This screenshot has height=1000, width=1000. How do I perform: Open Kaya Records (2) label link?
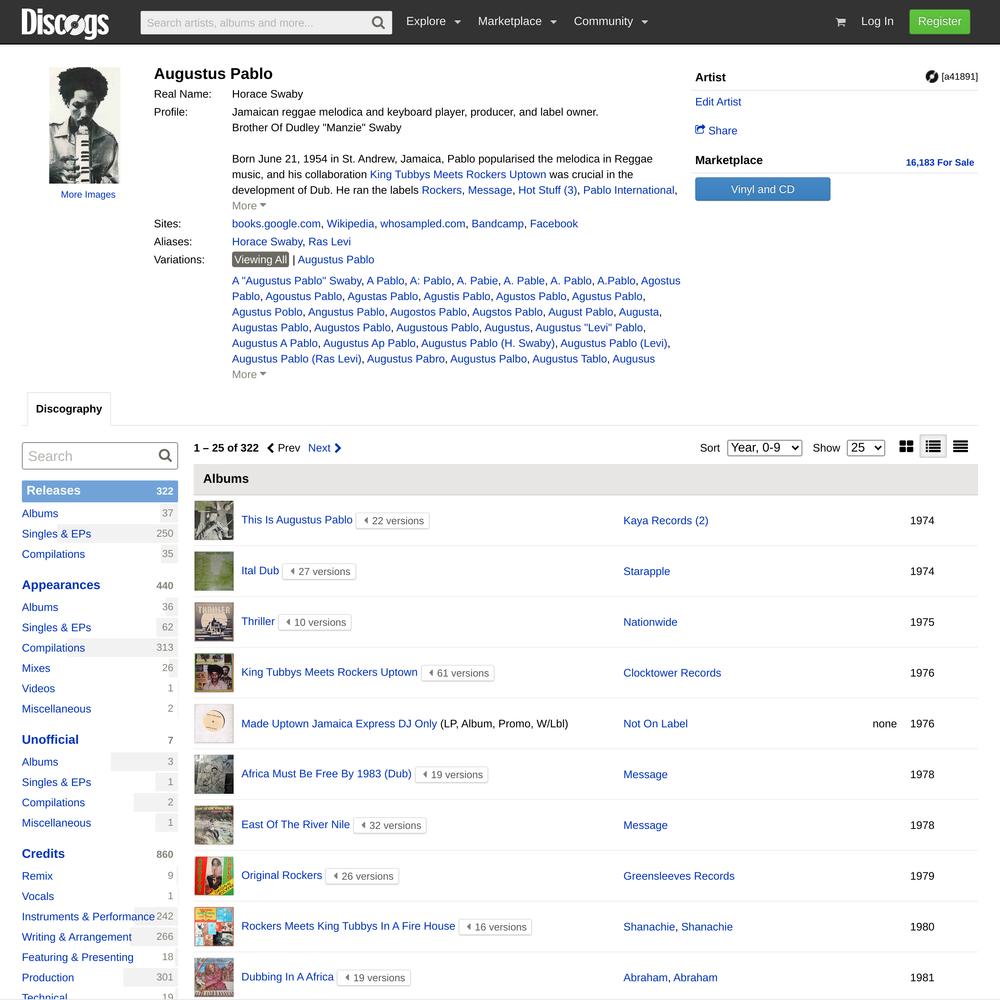[x=665, y=520]
